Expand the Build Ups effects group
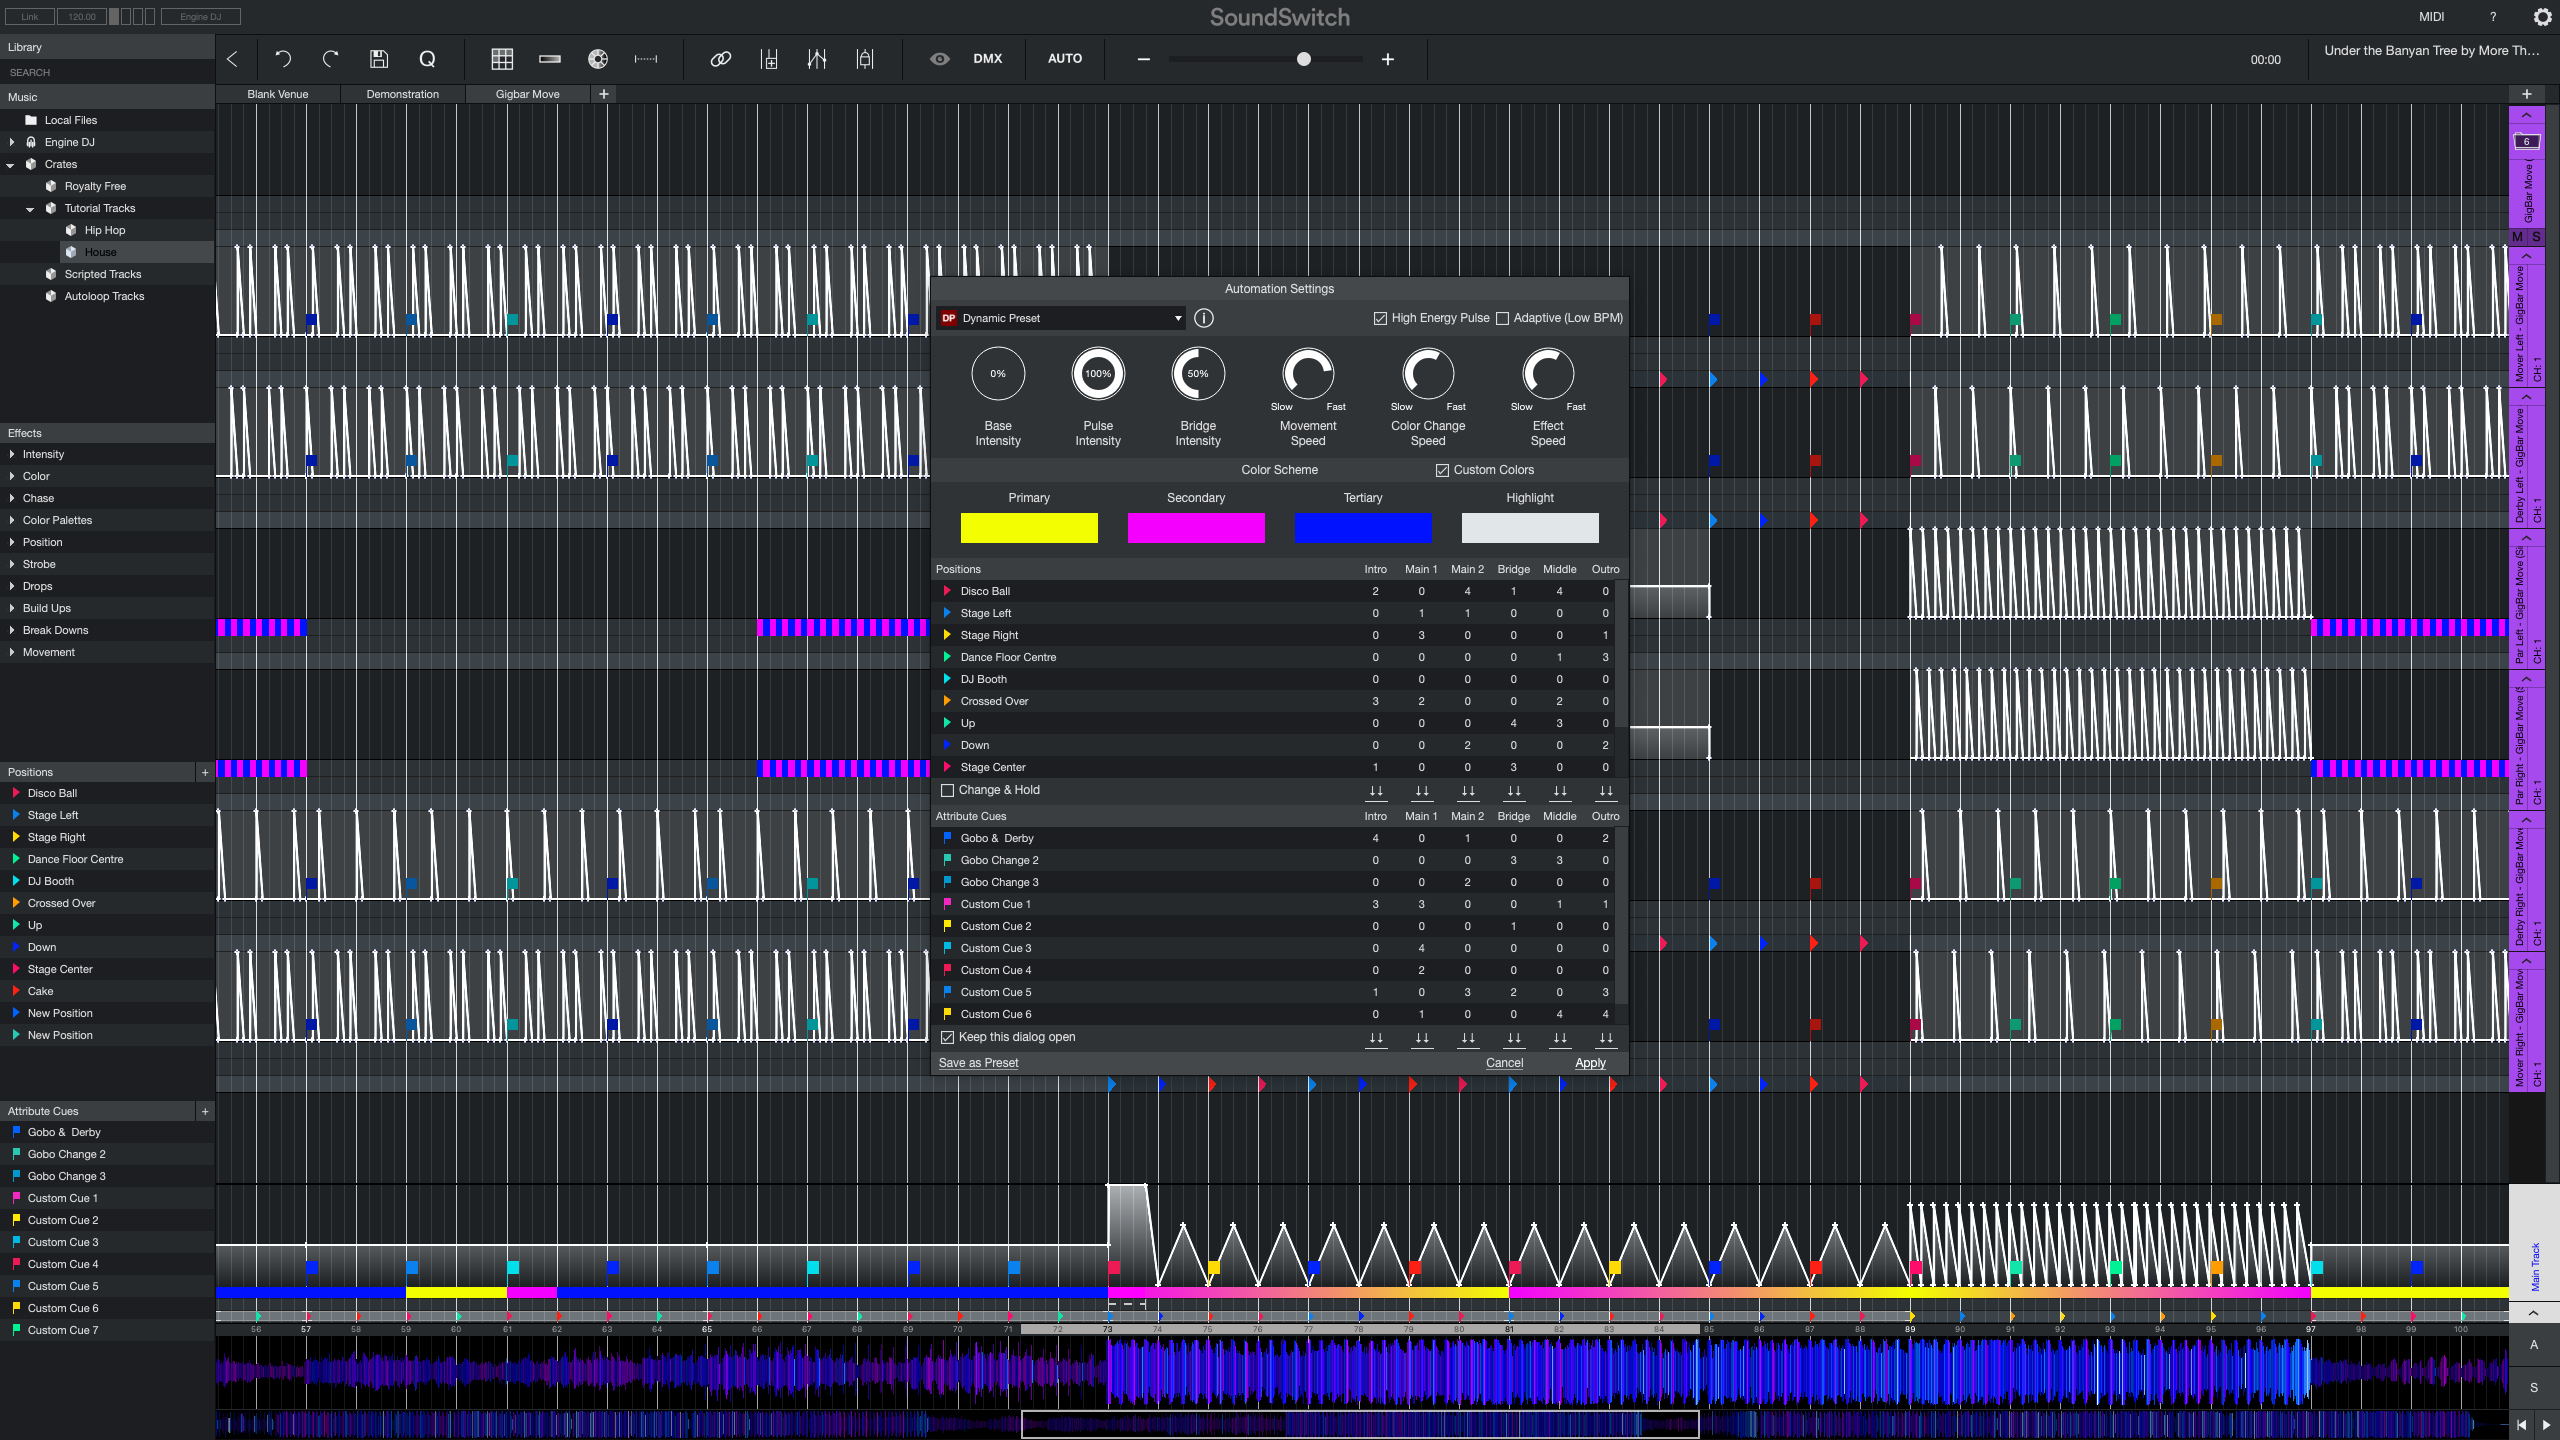This screenshot has height=1440, width=2560. (x=11, y=608)
